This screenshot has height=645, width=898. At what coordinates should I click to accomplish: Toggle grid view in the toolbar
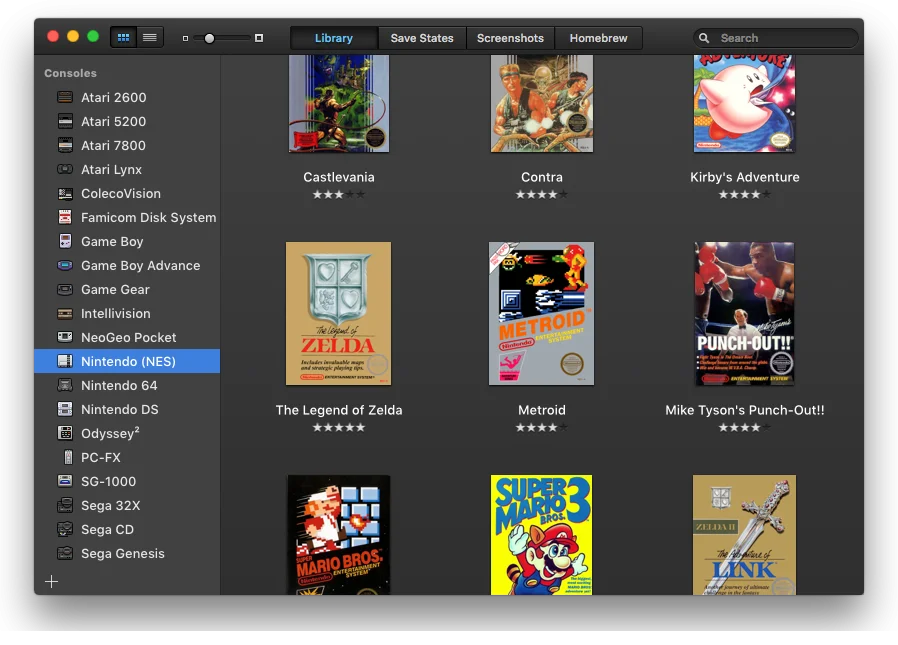point(123,36)
